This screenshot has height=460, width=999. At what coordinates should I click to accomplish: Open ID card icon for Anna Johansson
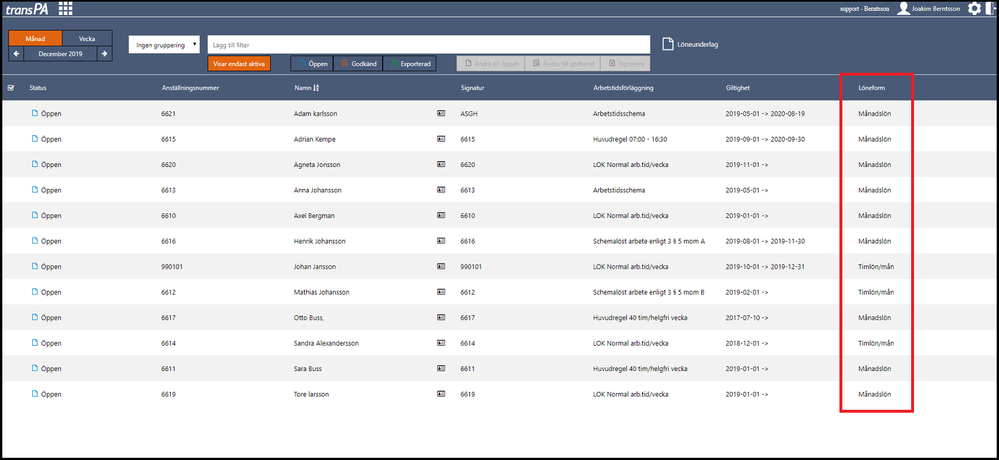point(441,190)
